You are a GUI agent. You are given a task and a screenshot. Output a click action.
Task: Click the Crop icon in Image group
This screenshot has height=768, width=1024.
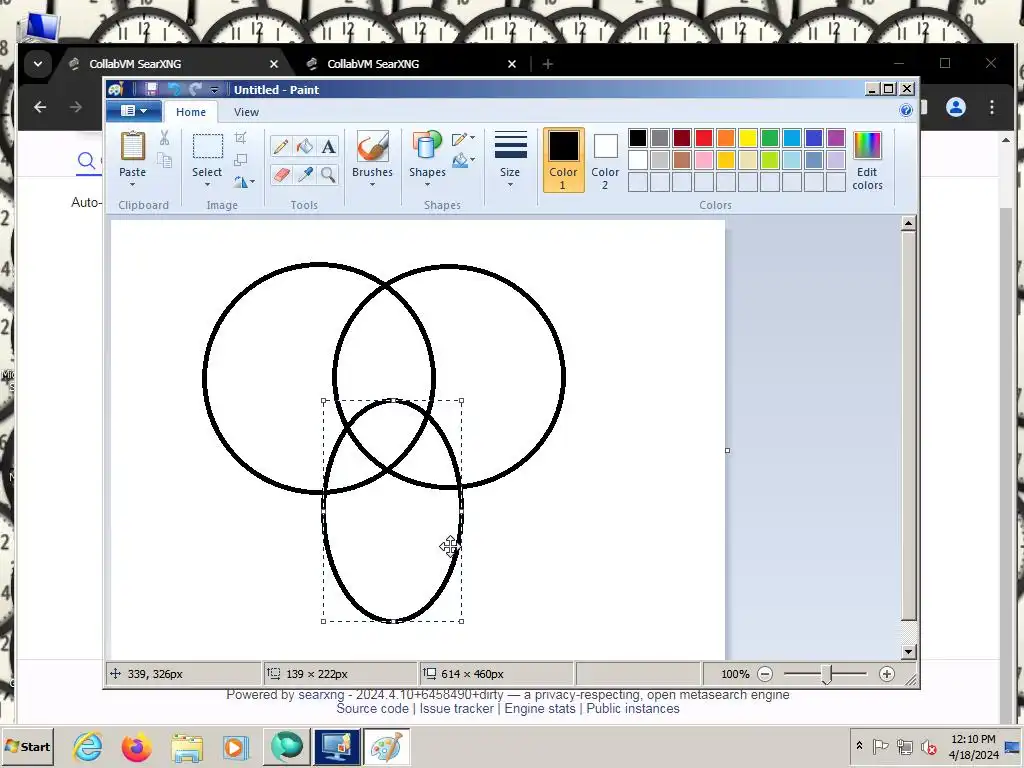tap(240, 138)
